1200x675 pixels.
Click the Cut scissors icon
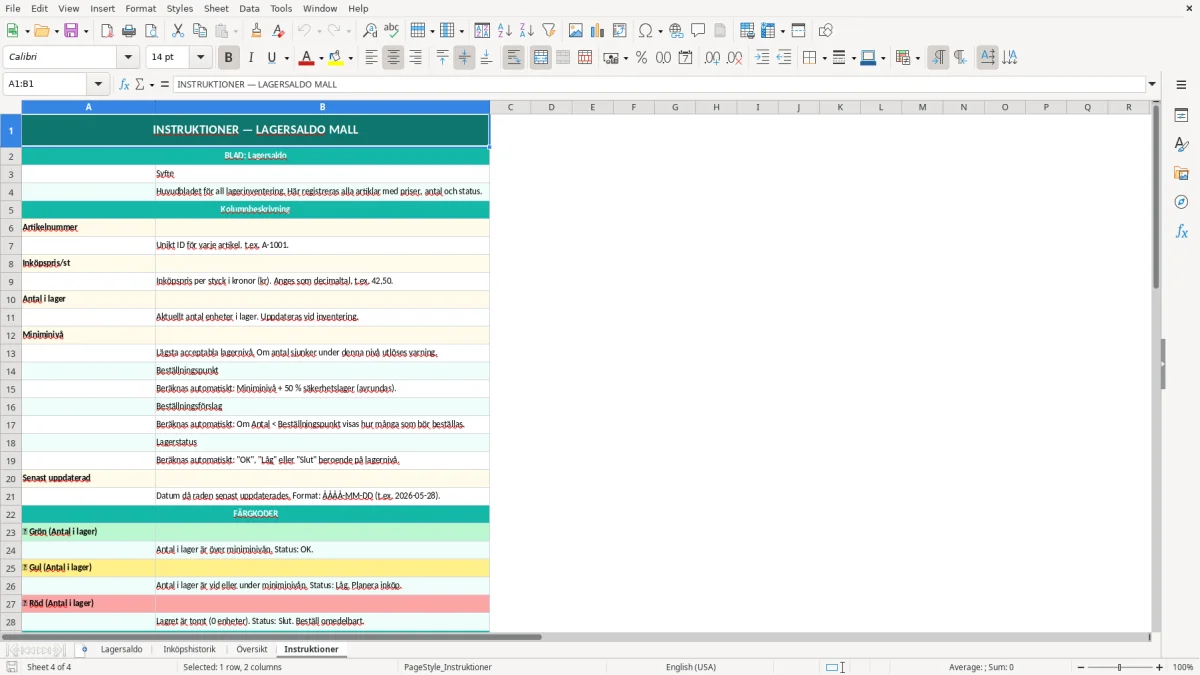coord(178,31)
